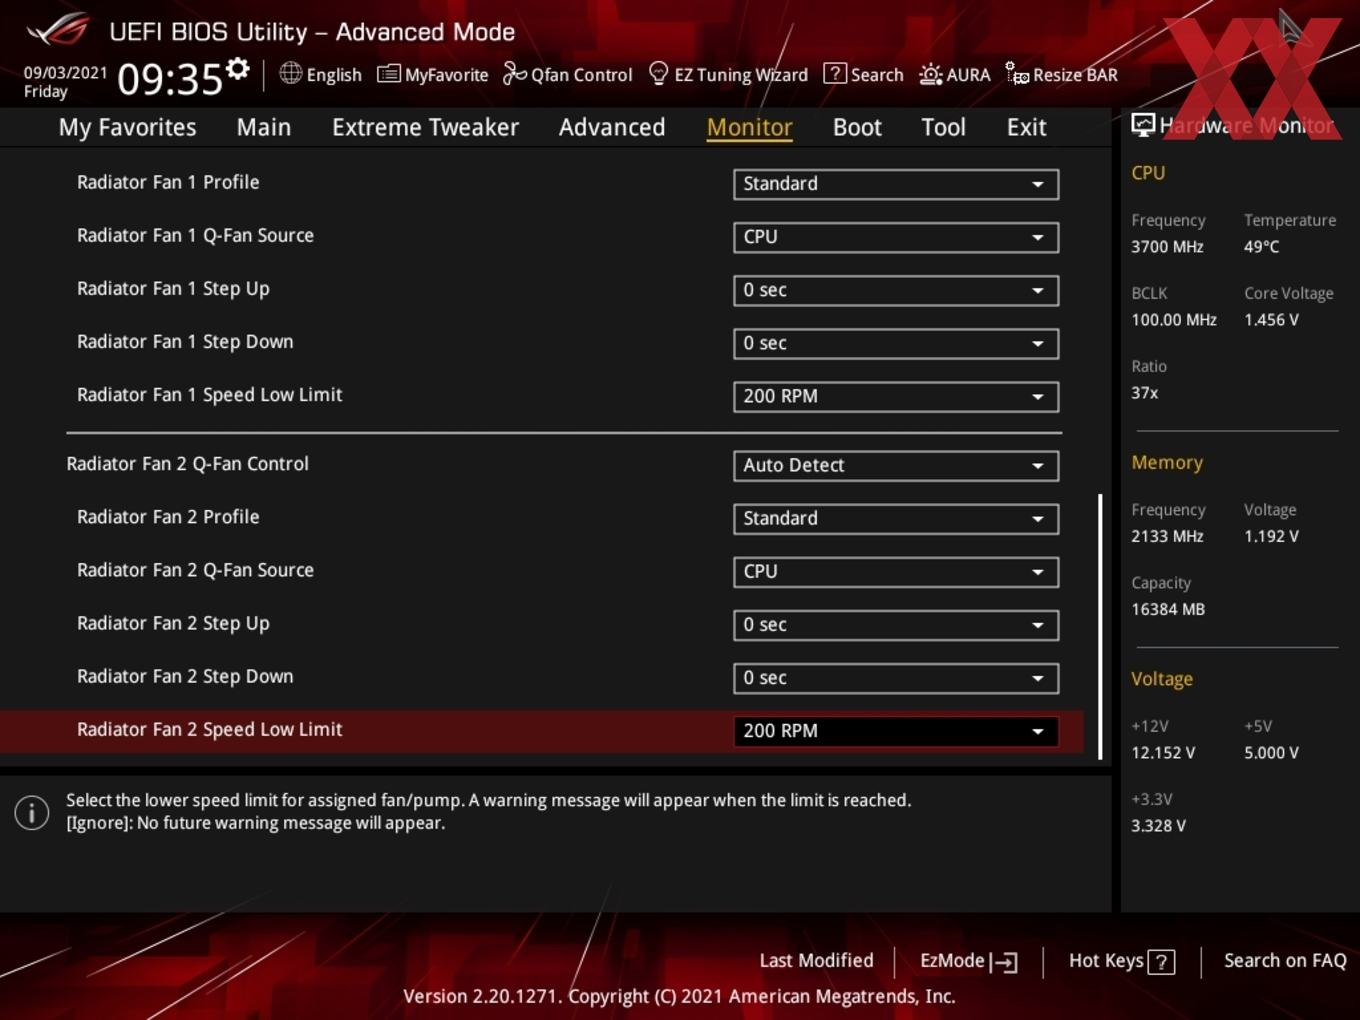
Task: Click the 09:35 clock display
Action: click(x=169, y=78)
